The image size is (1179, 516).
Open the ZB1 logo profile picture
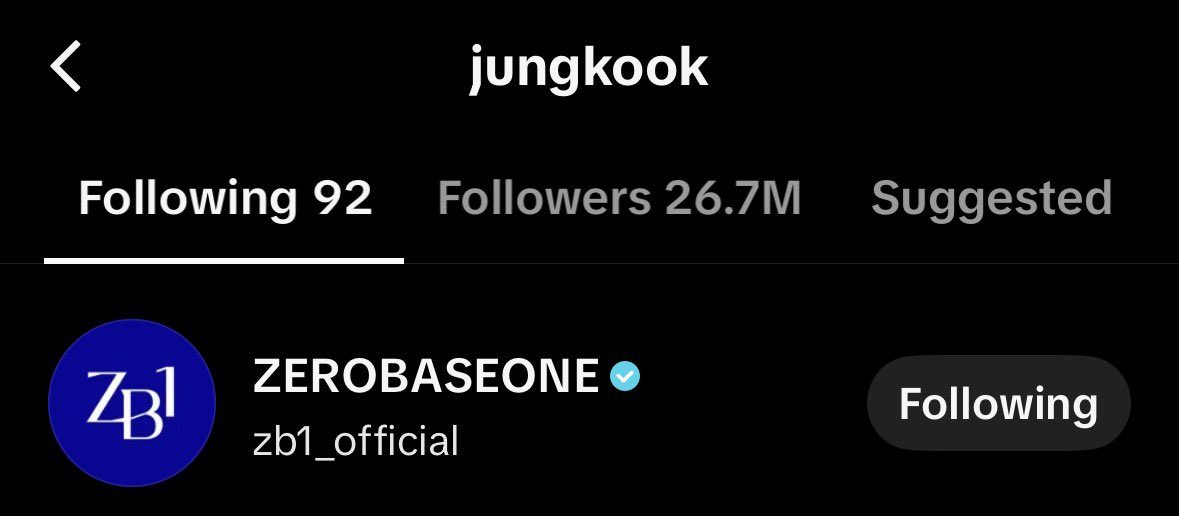(132, 403)
